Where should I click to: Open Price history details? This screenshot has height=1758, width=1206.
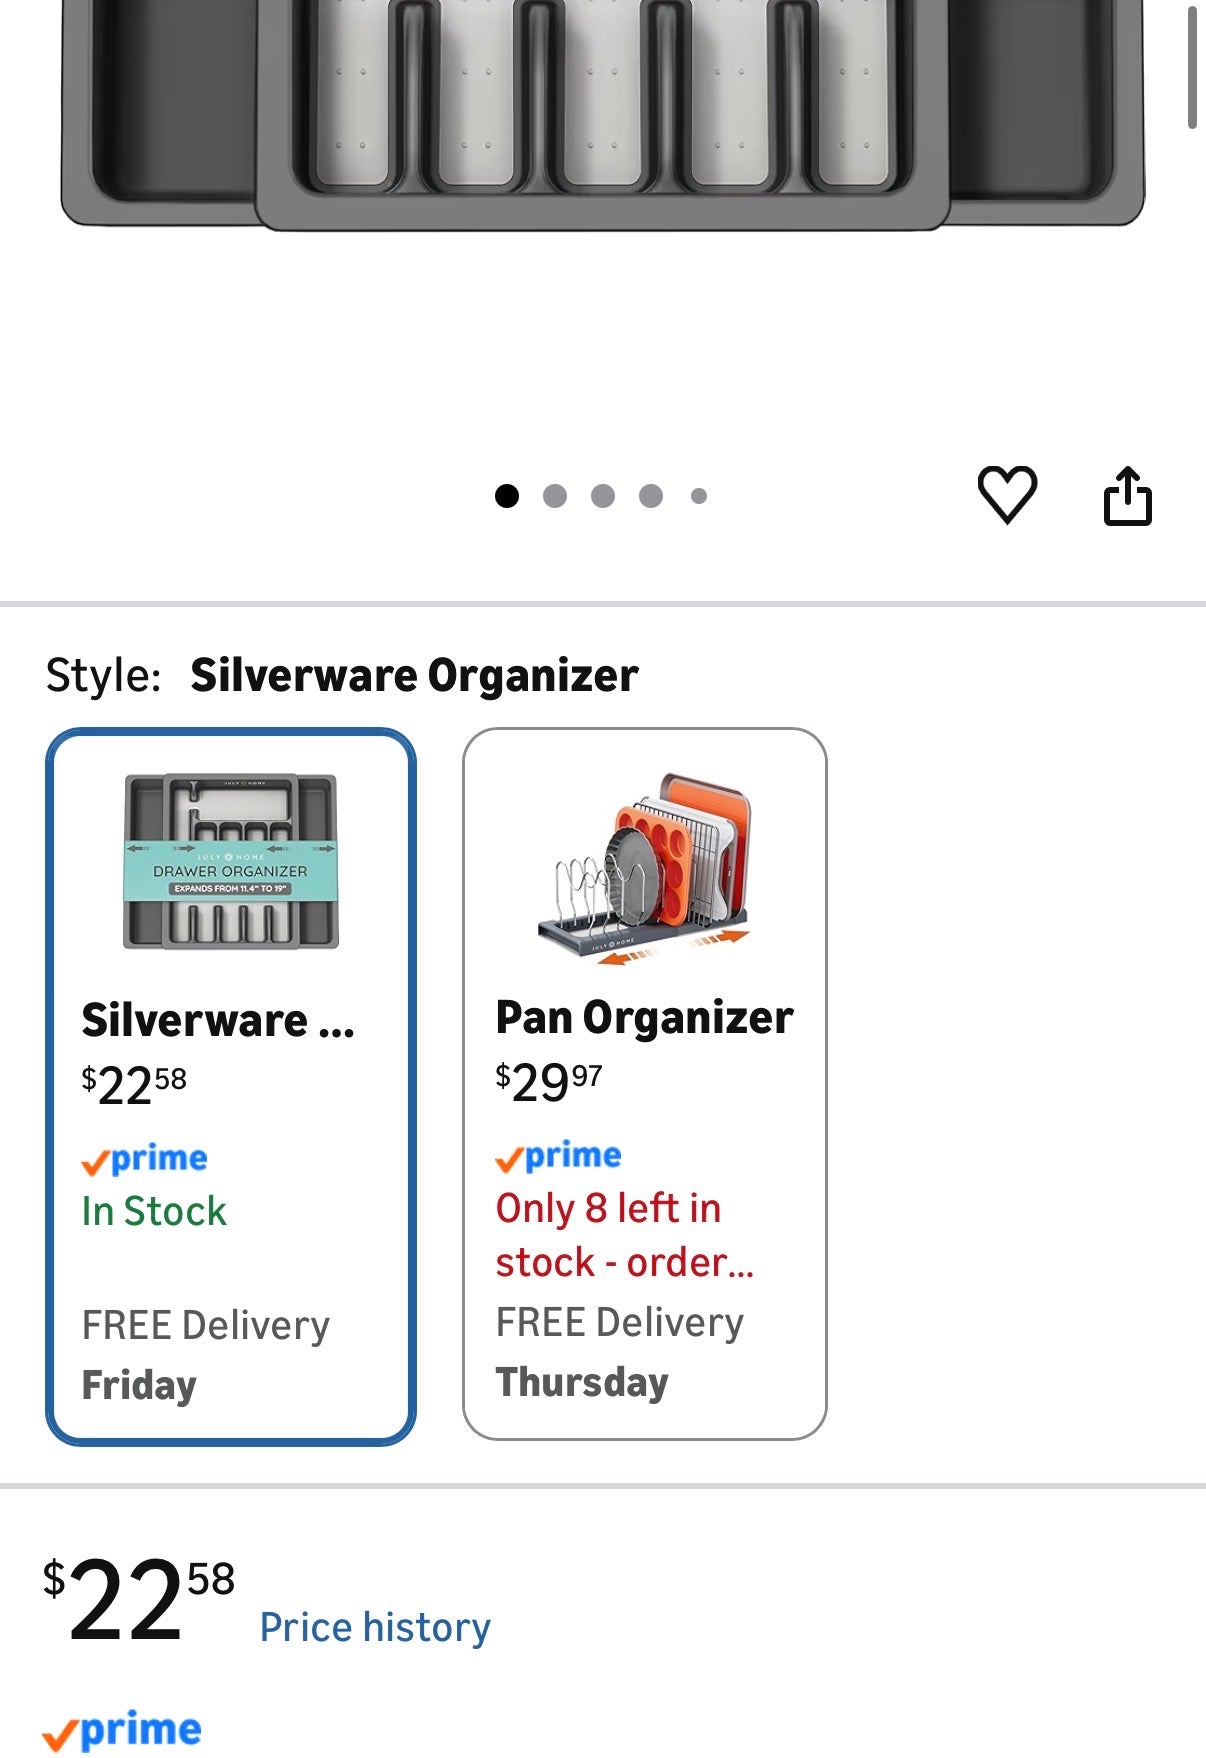373,1627
